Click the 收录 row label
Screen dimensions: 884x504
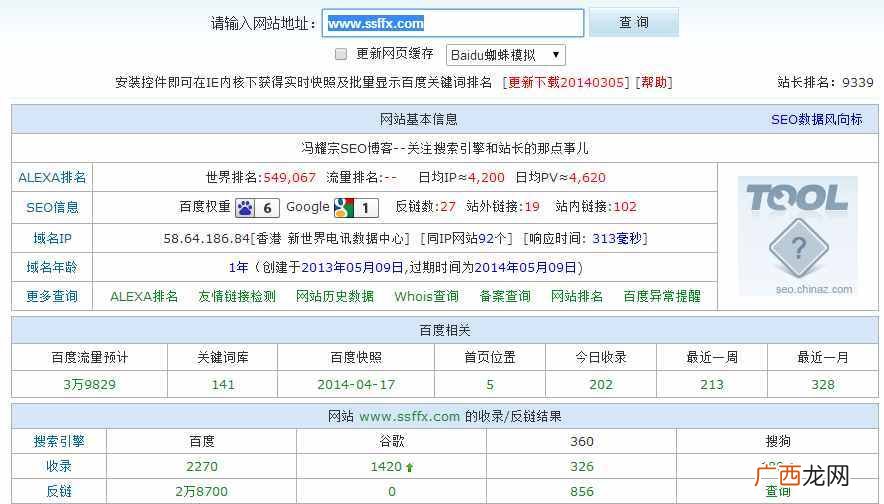[x=59, y=466]
